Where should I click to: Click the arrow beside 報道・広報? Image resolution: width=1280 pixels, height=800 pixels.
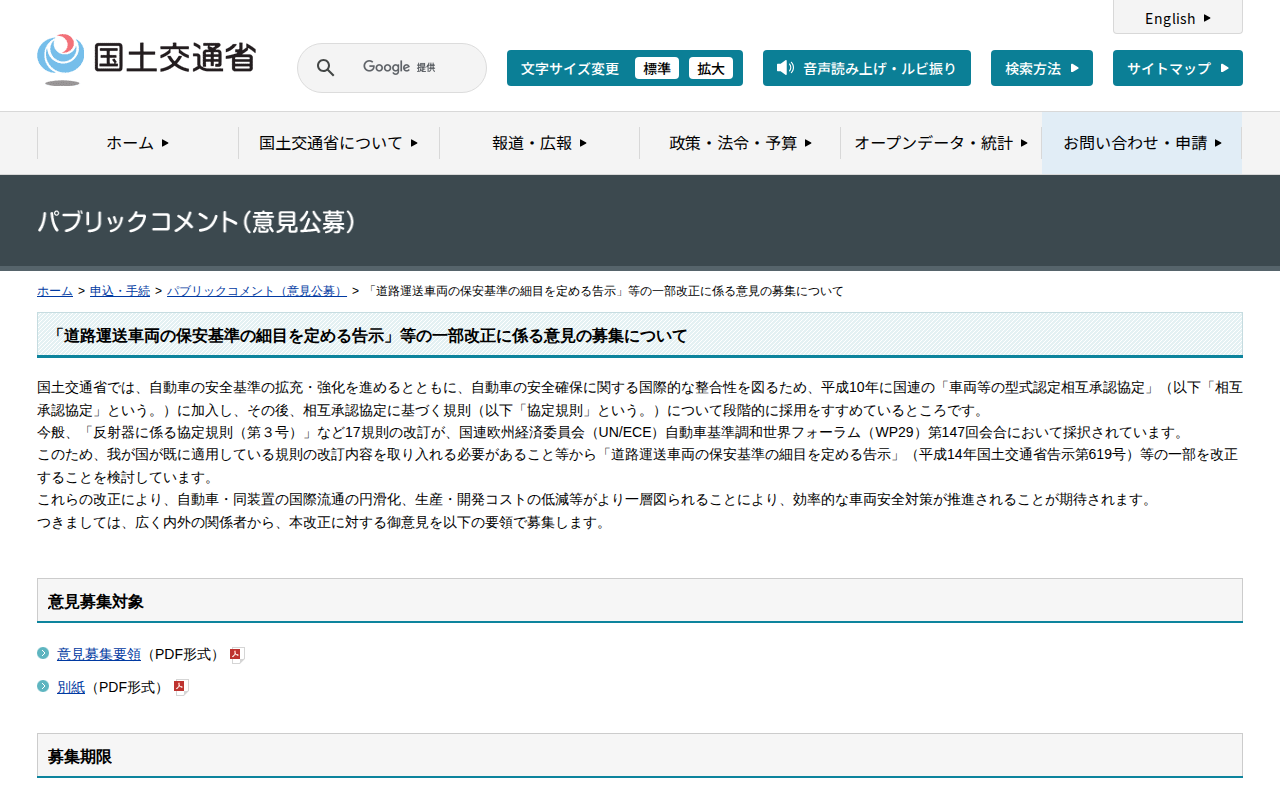(x=583, y=143)
